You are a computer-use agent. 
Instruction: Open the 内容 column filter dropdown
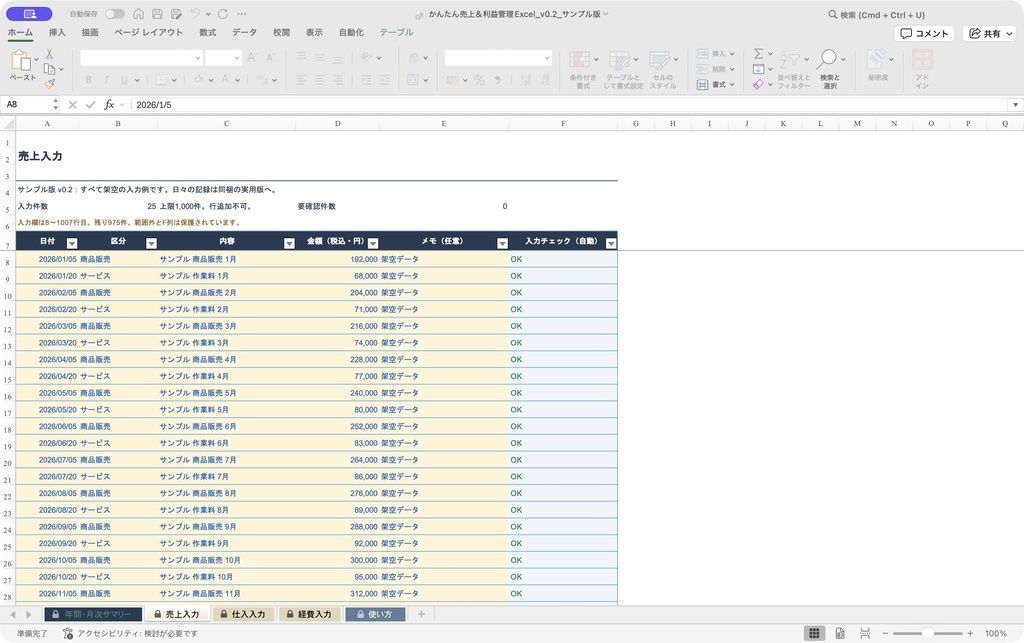click(289, 243)
